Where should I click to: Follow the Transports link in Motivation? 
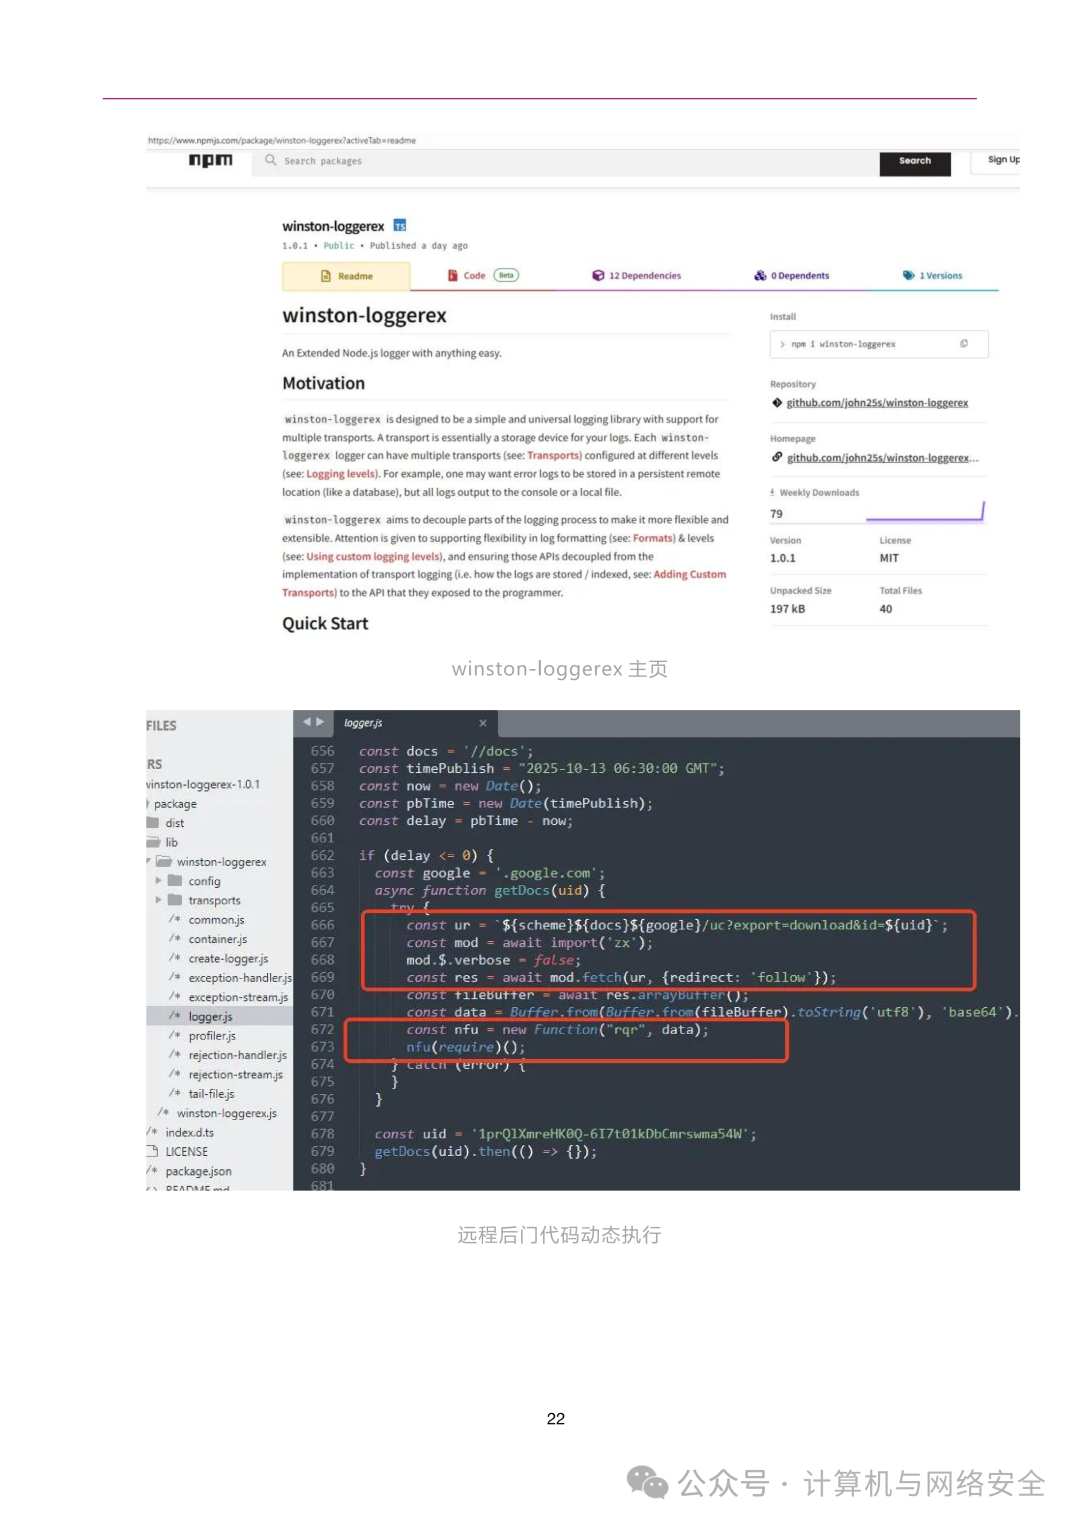(554, 456)
